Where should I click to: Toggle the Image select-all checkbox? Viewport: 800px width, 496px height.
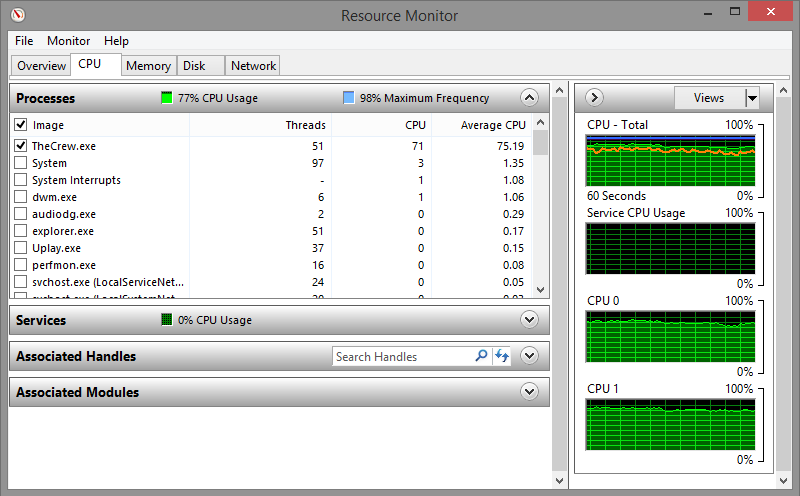point(20,125)
